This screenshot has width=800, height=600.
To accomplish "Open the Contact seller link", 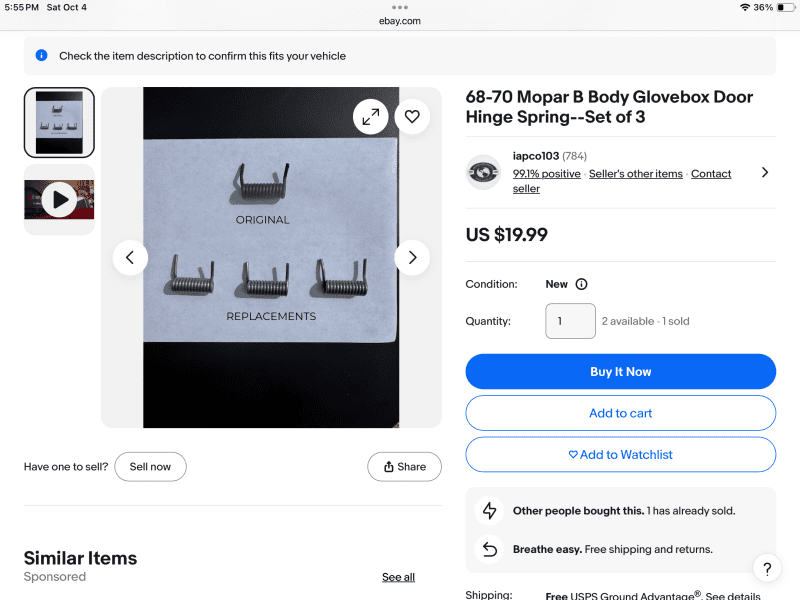I will 711,174.
